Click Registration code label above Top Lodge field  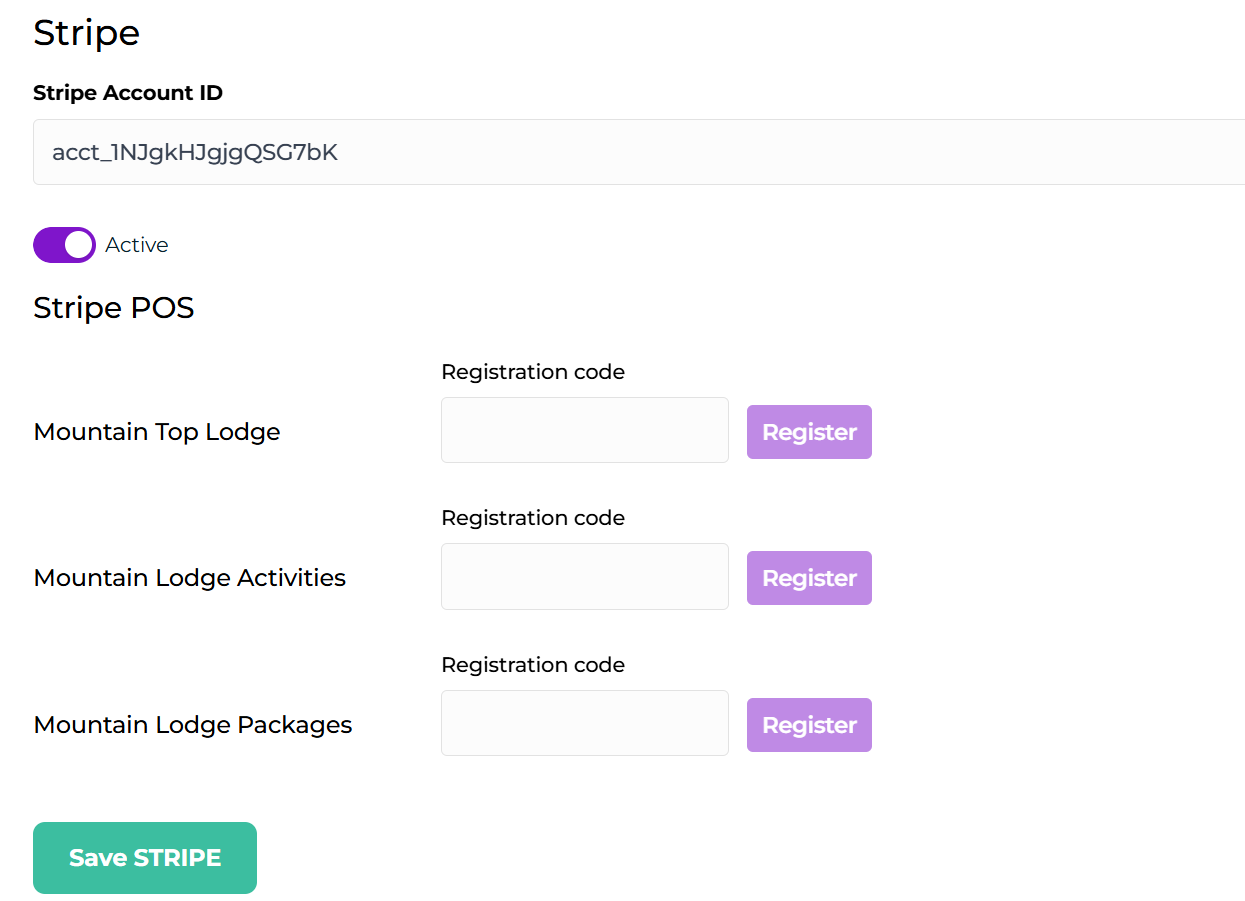click(533, 372)
